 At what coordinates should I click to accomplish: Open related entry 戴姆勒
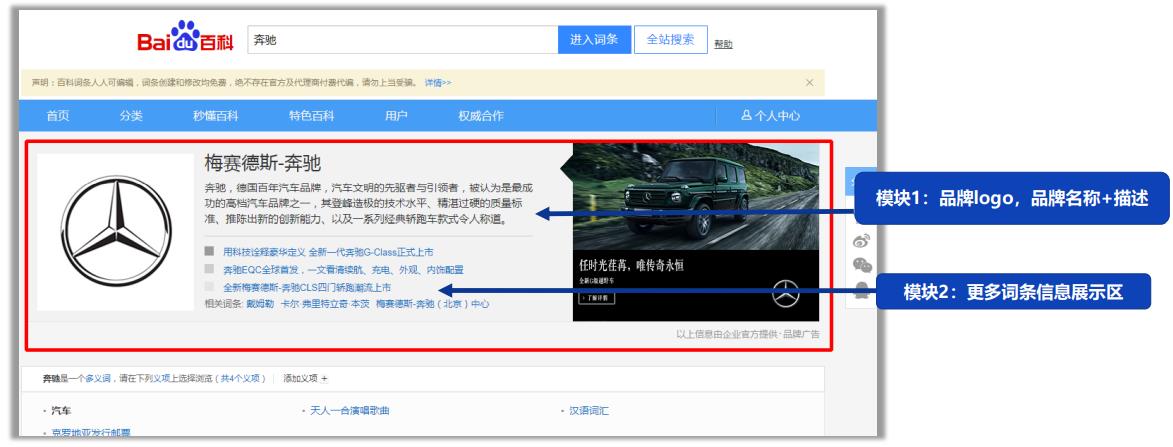258,304
